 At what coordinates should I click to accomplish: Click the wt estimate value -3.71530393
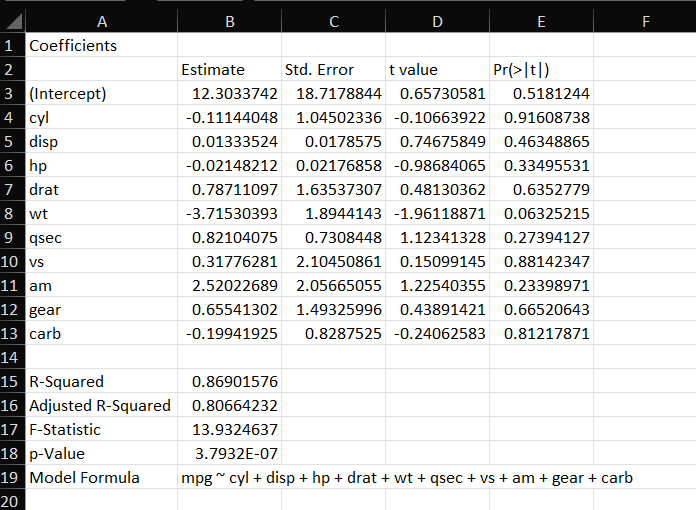pyautogui.click(x=235, y=214)
